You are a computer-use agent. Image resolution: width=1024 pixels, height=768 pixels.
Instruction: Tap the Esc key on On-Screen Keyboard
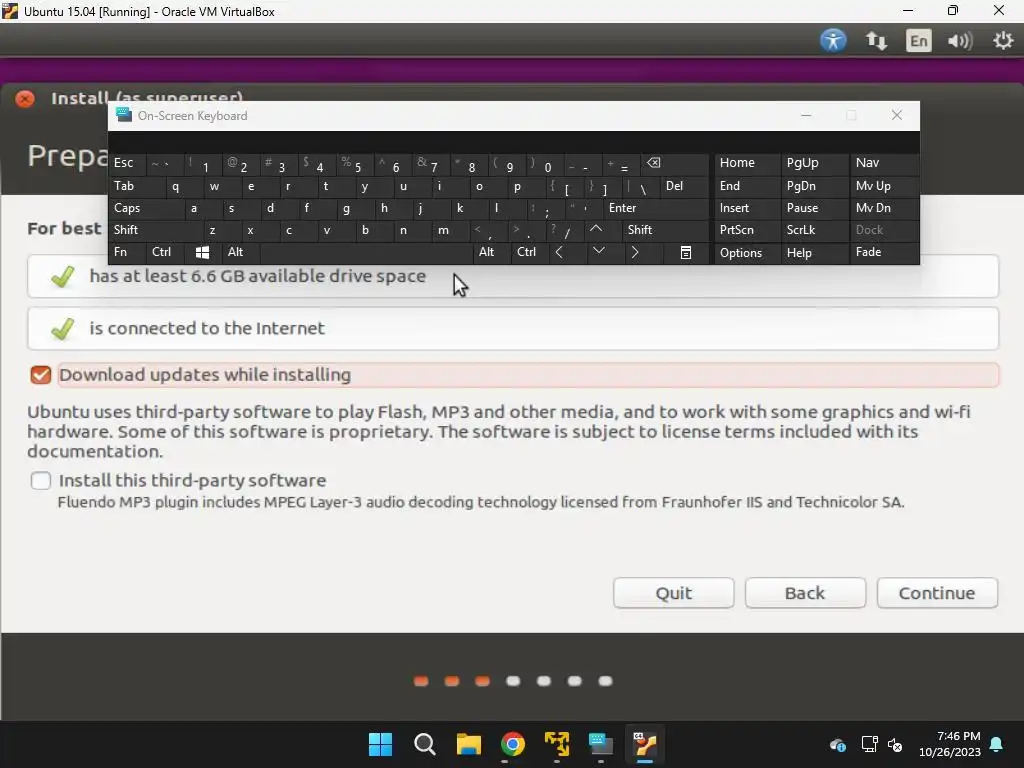click(x=127, y=163)
